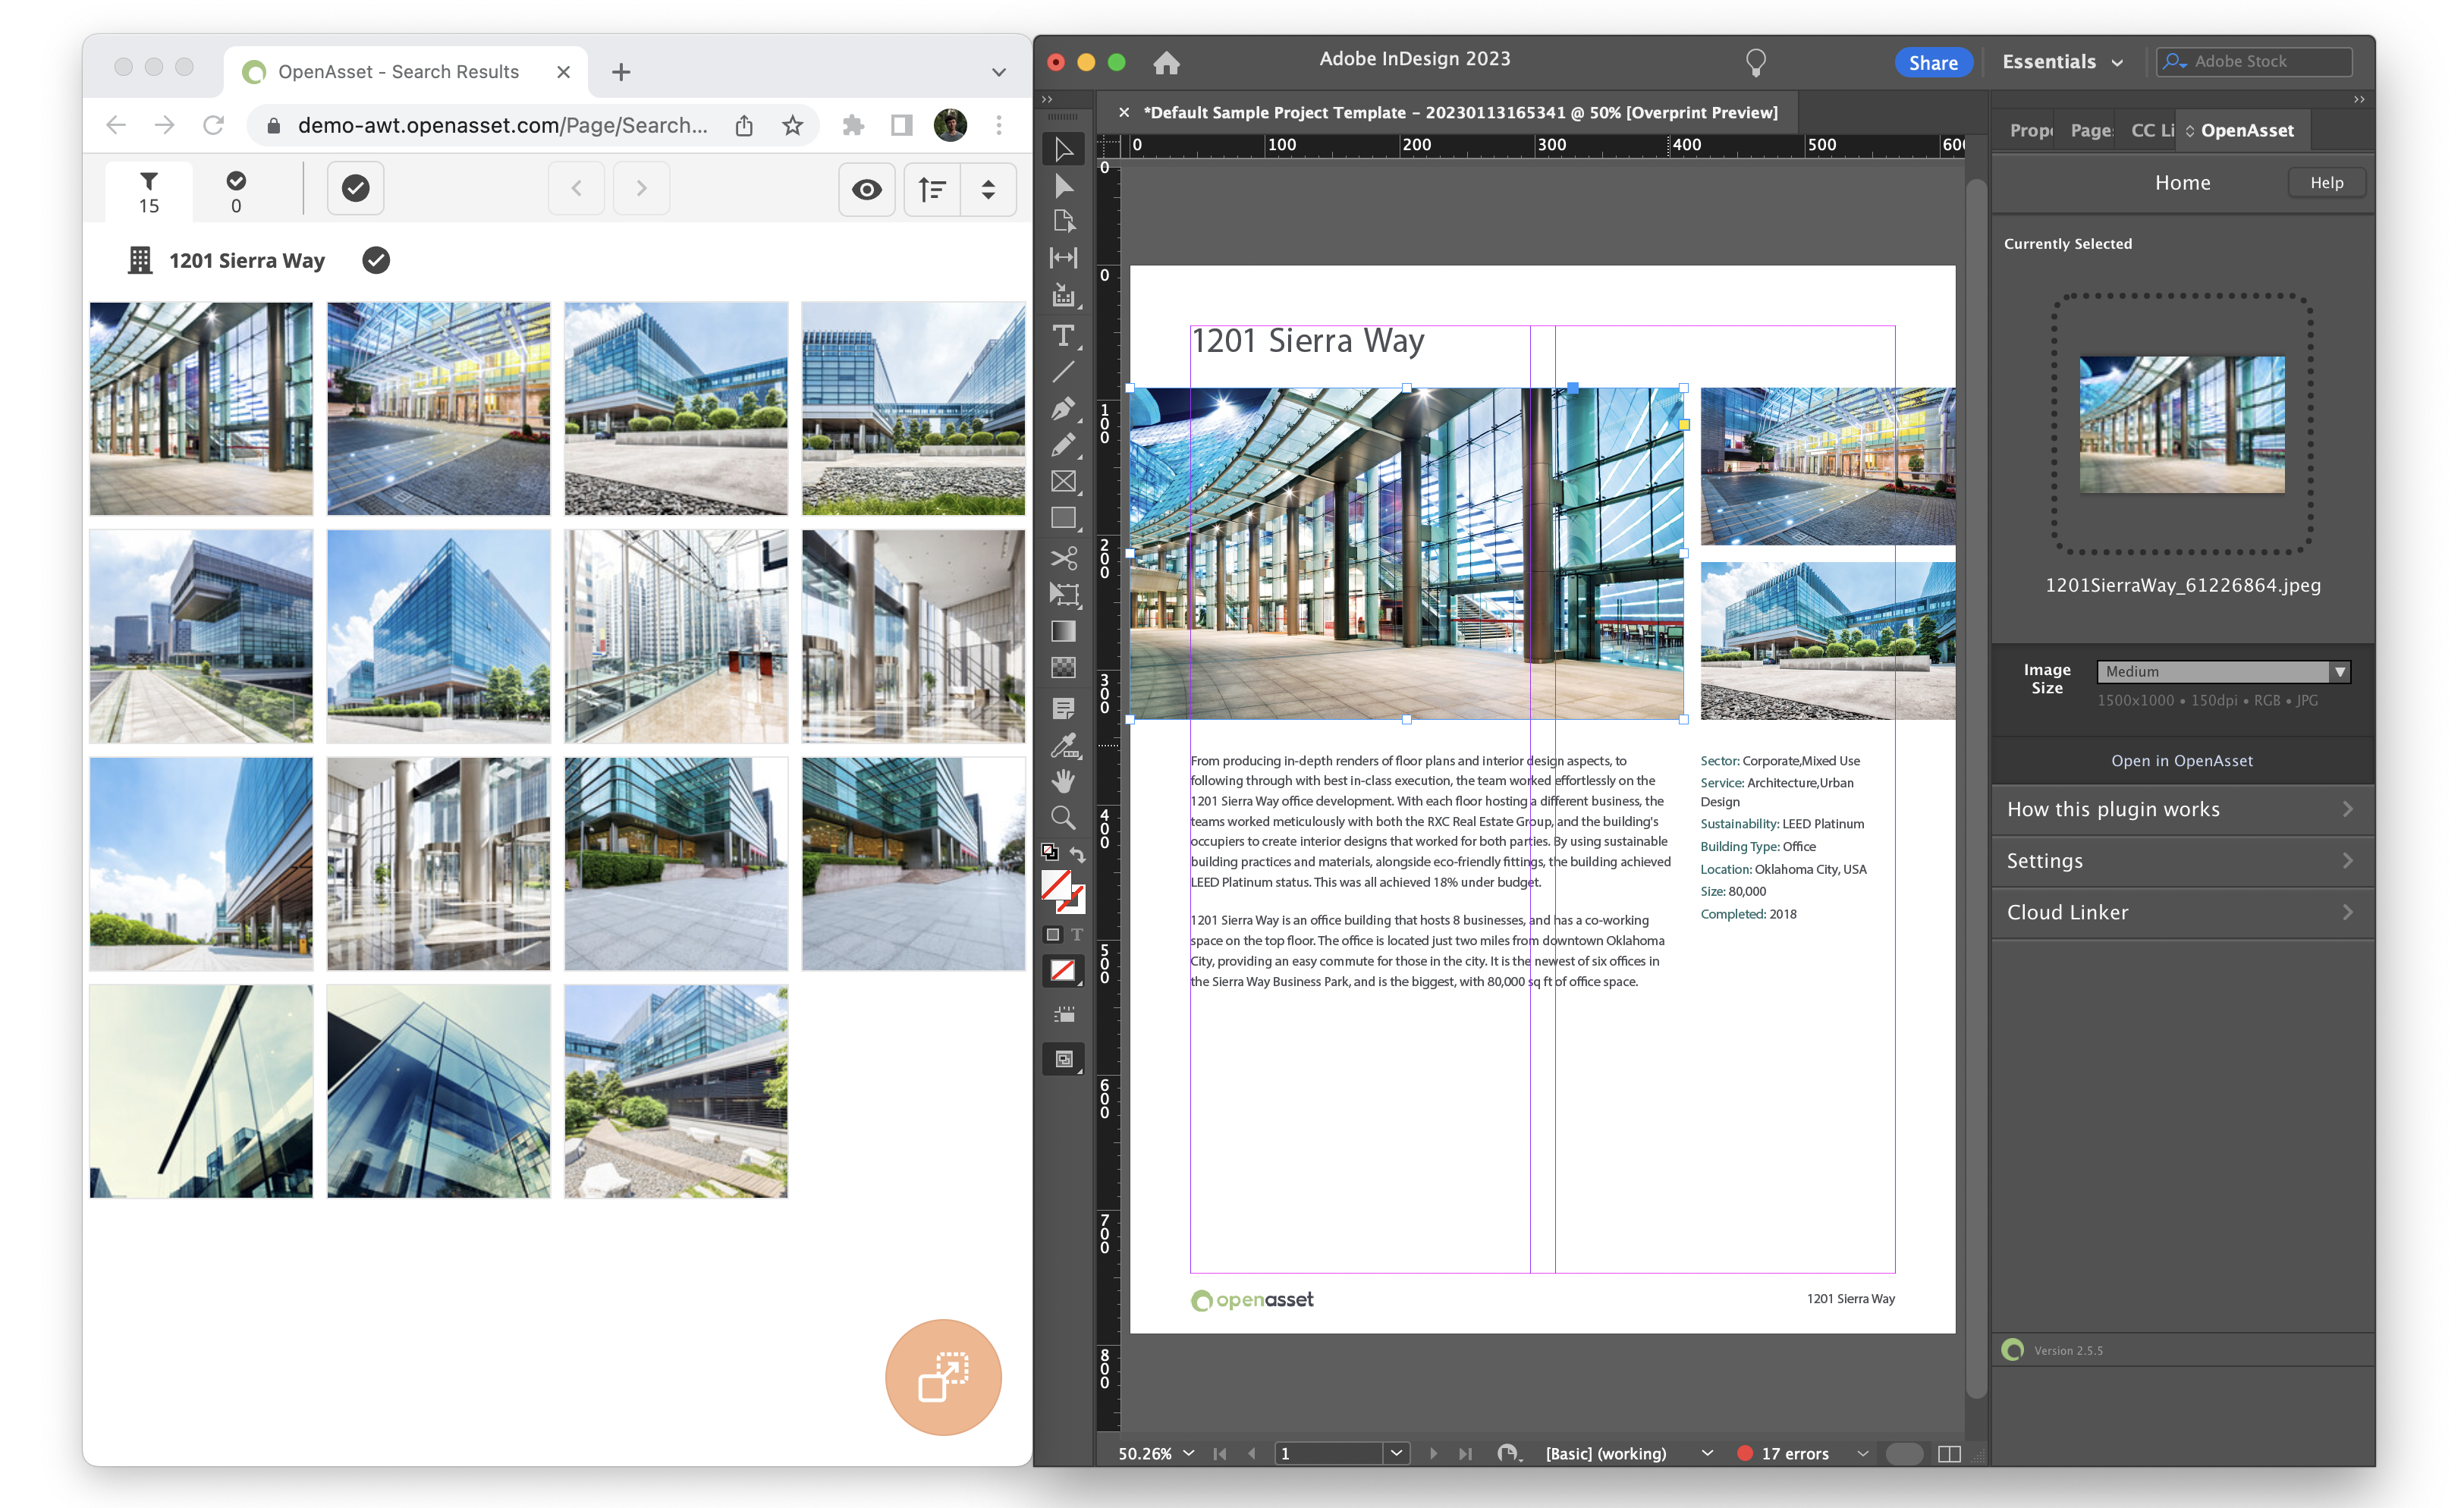Viewport: 2464px width, 1508px height.
Task: Select the Rectangle Frame tool
Action: (x=1063, y=481)
